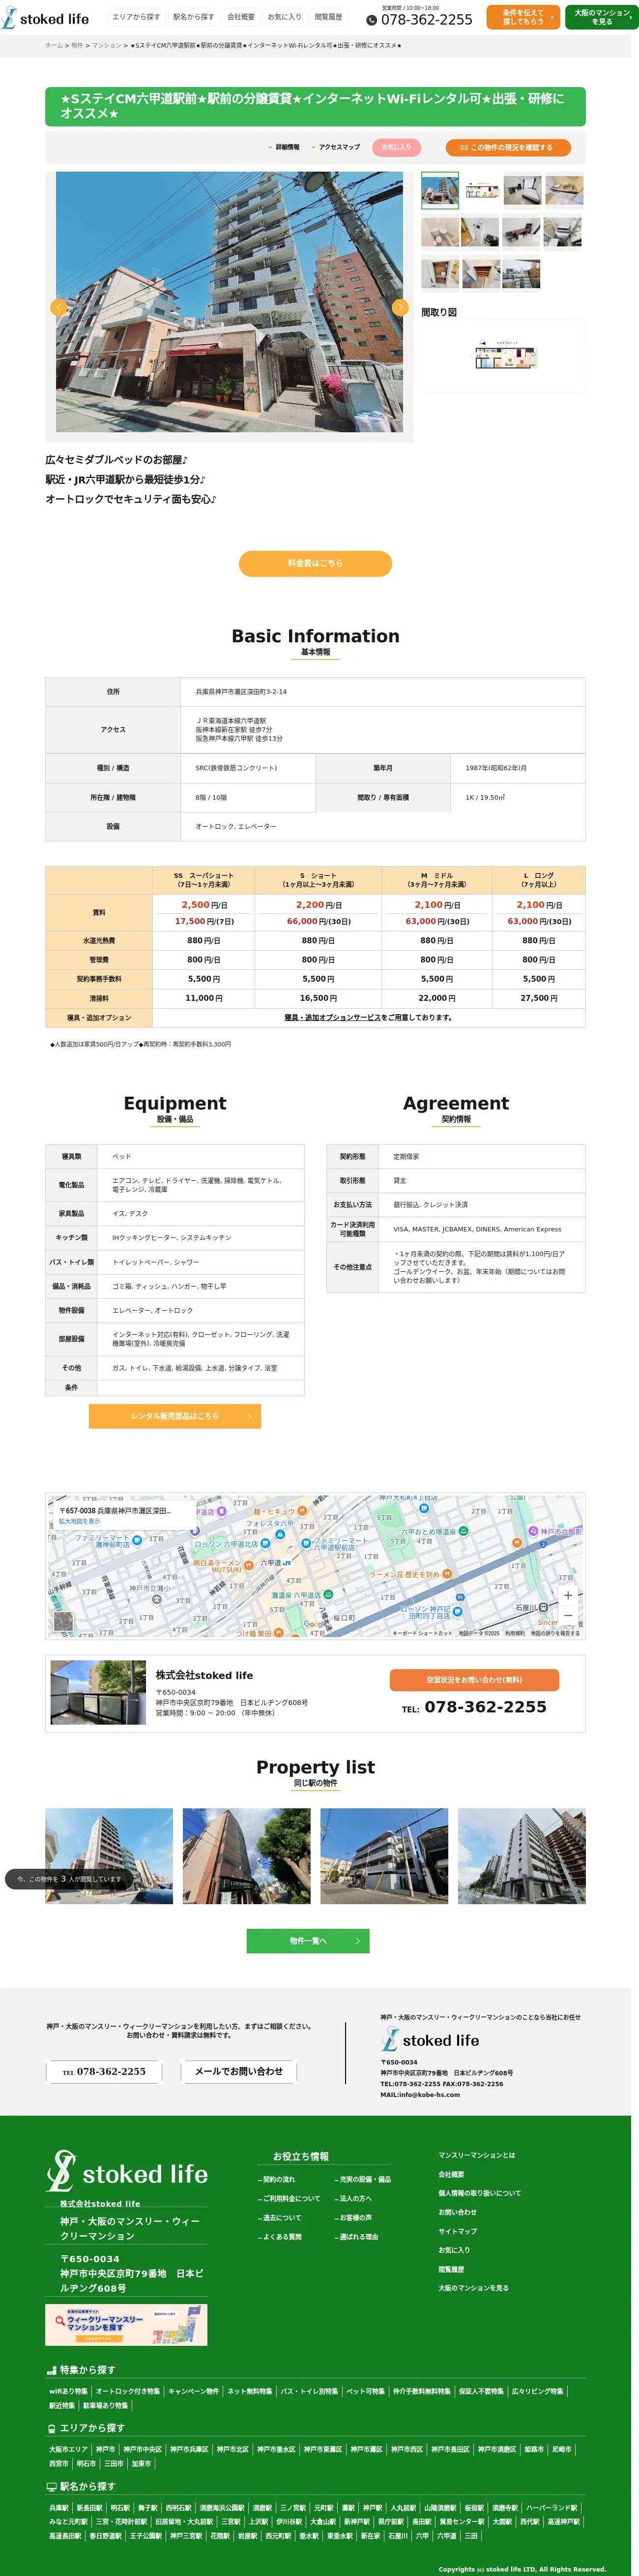Click the footer 閲覧履歴 link
Image resolution: width=639 pixels, height=2576 pixels.
click(x=451, y=2268)
